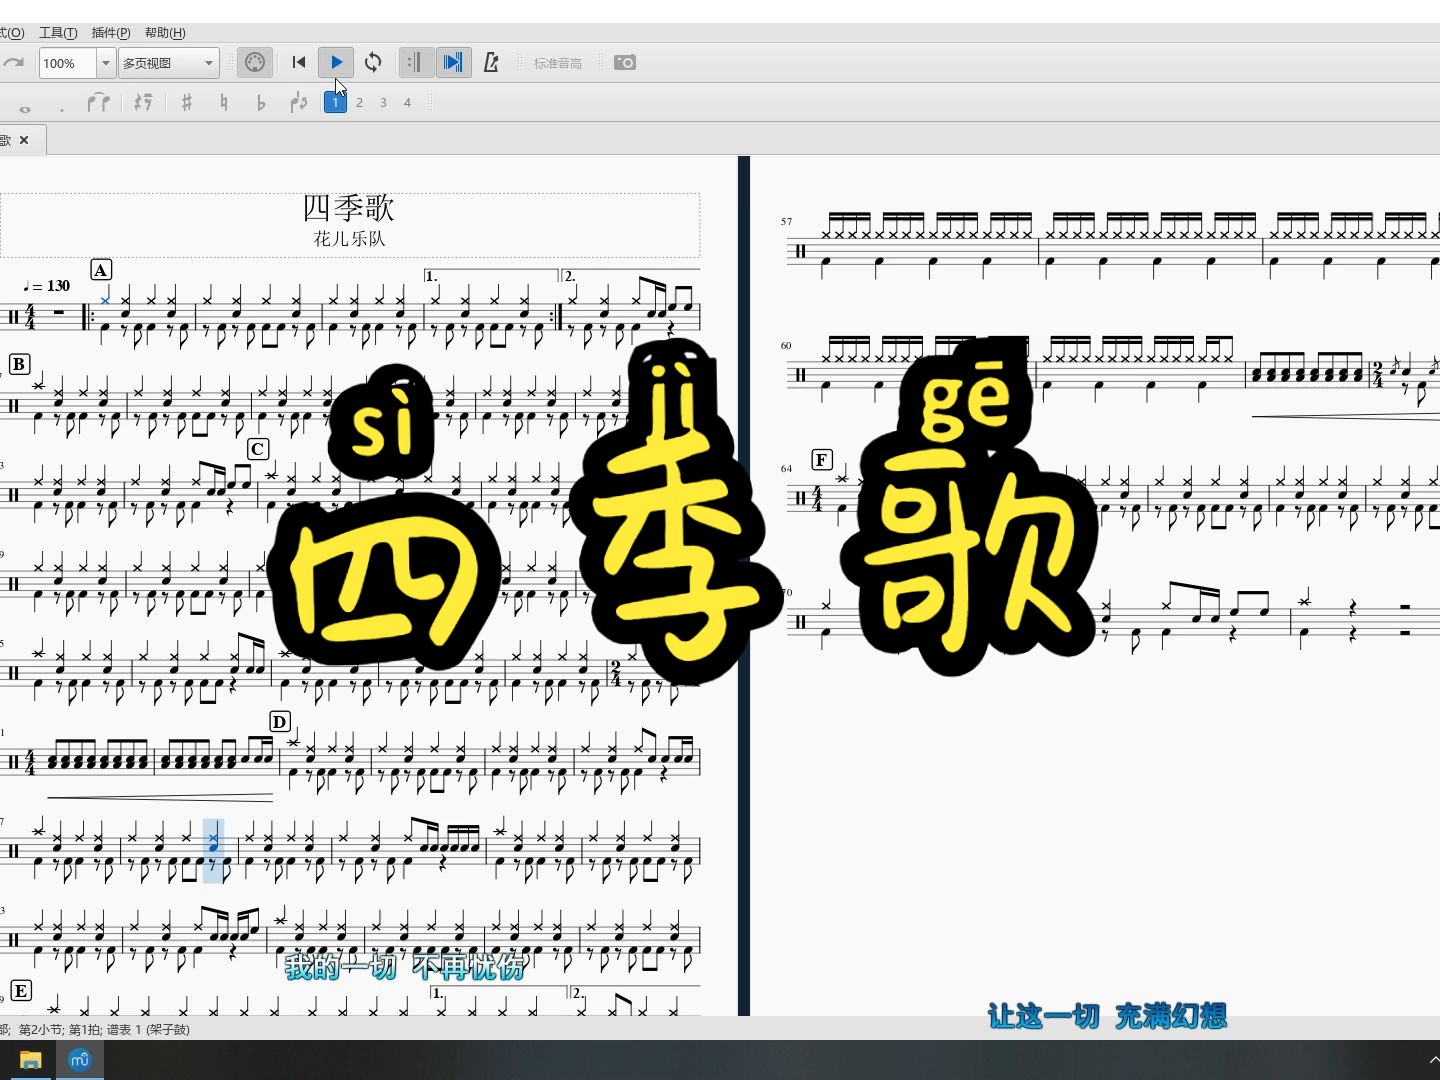1440x1080 pixels.
Task: Open the 插件(P) menu
Action: [x=111, y=33]
